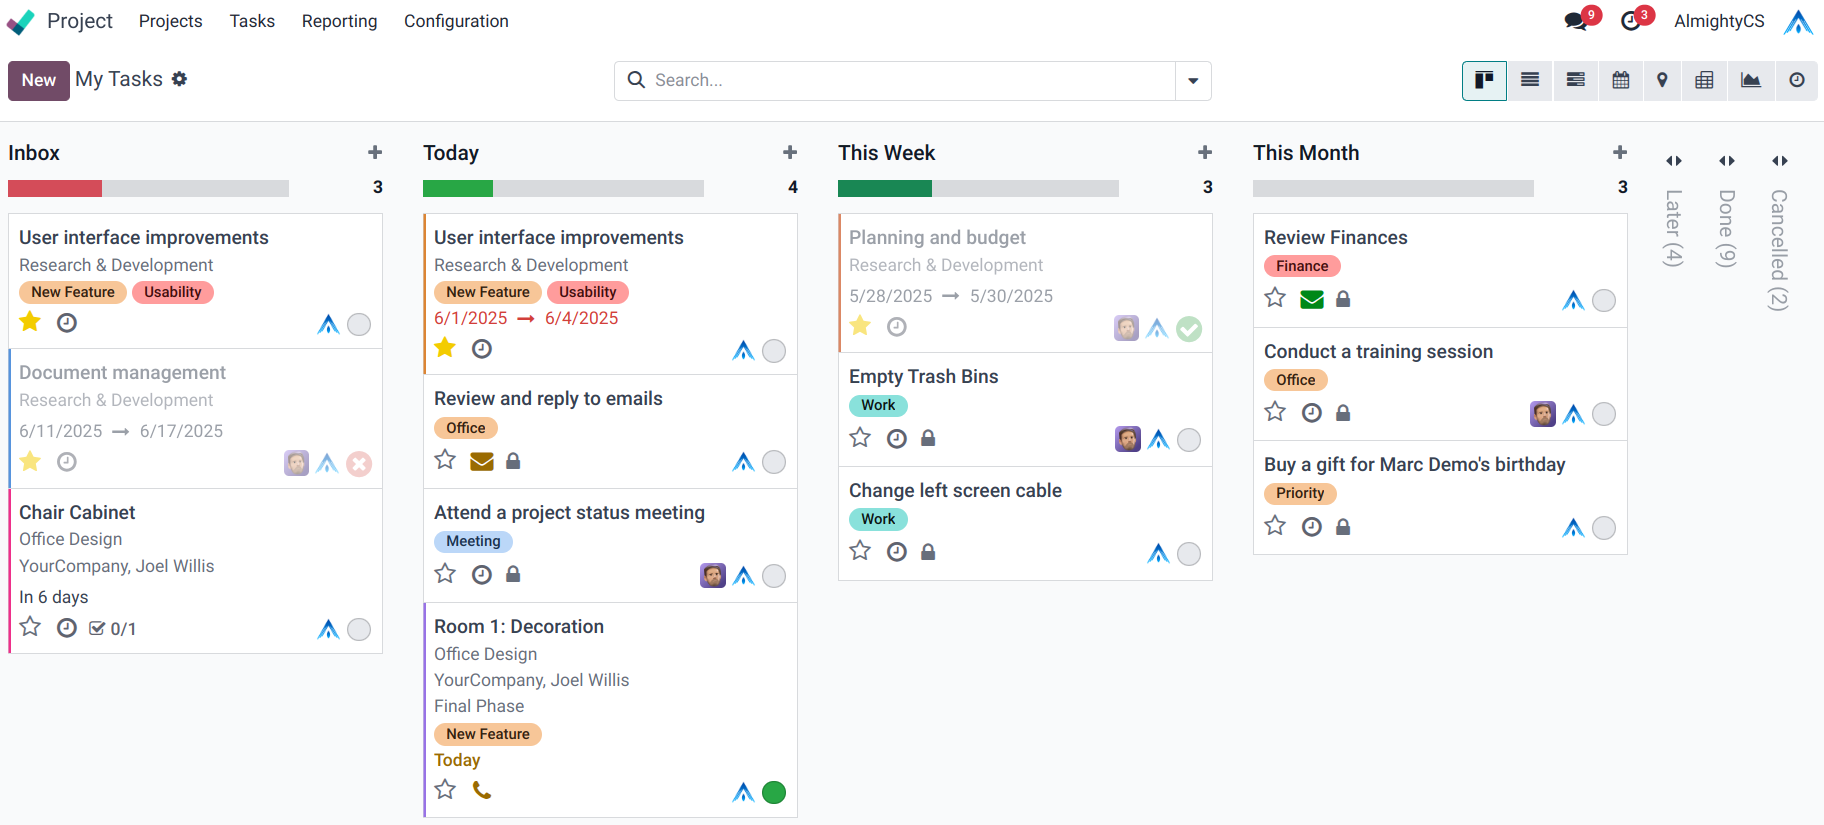Viewport: 1824px width, 825px height.
Task: Click the phone call activity icon on Room 1: Decoration
Action: (482, 790)
